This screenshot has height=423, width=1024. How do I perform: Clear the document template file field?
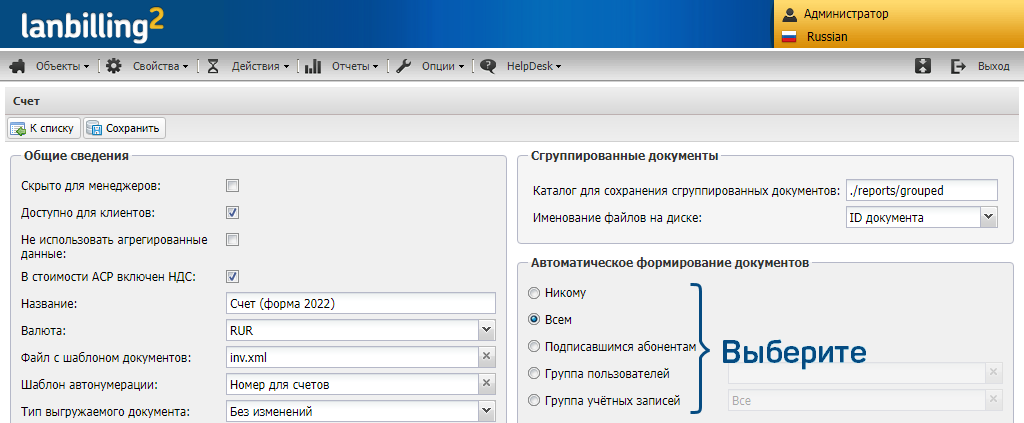(486, 357)
